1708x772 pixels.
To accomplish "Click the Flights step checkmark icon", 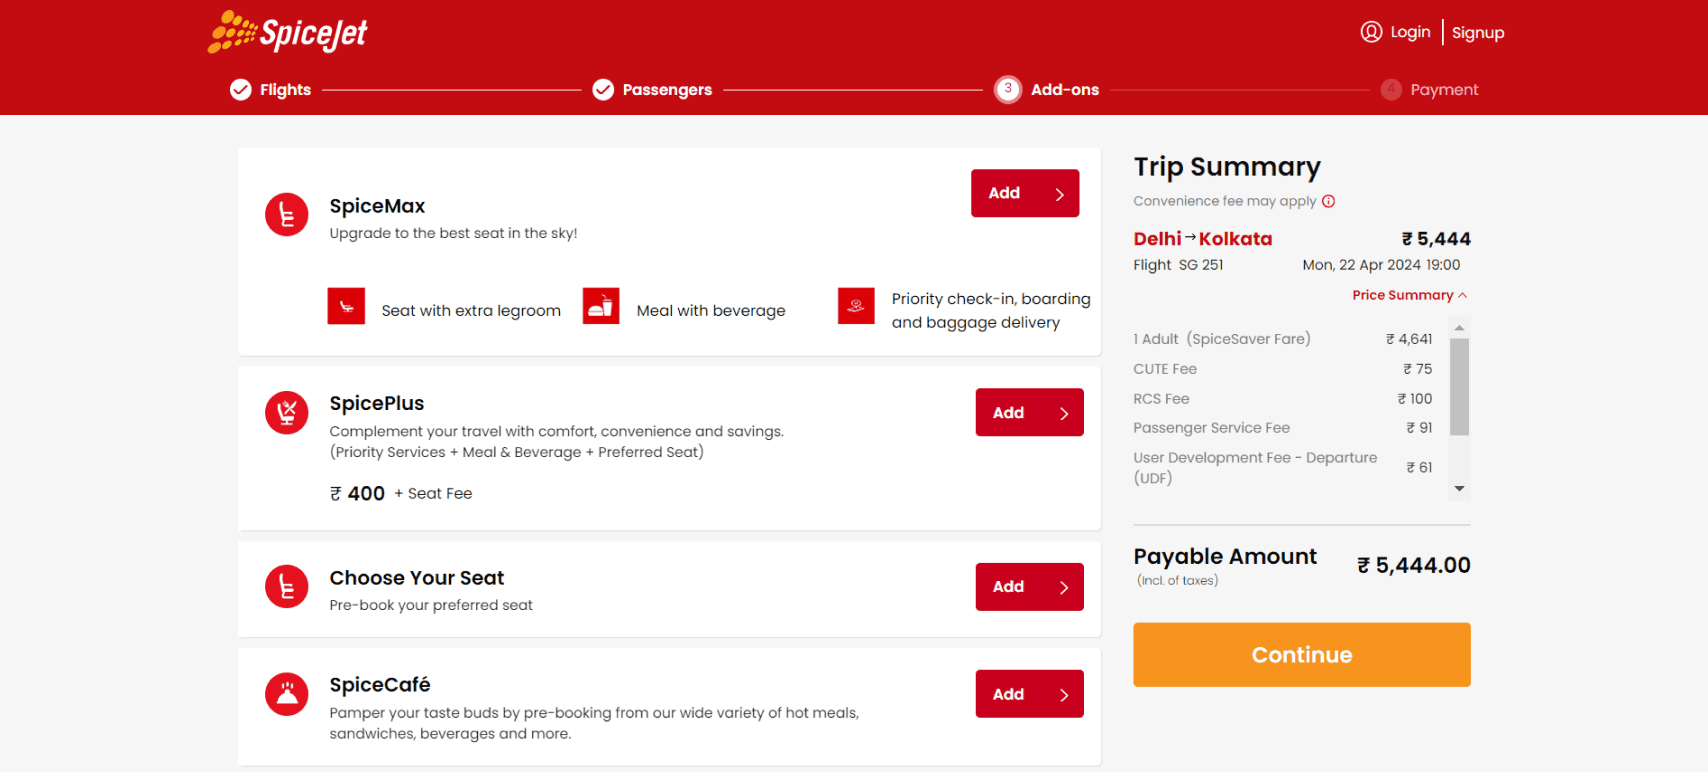I will point(241,90).
